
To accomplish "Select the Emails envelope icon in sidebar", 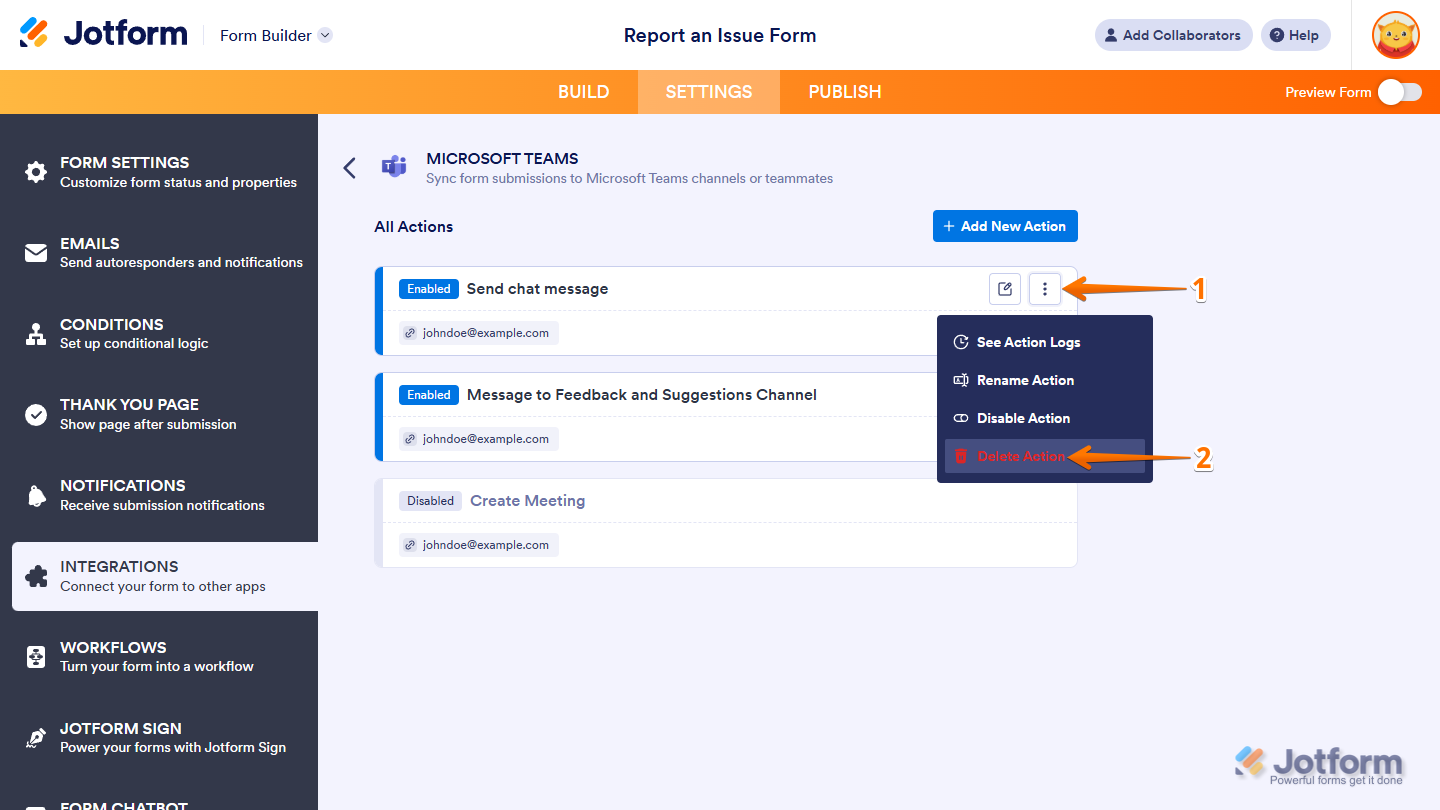I will (x=35, y=252).
